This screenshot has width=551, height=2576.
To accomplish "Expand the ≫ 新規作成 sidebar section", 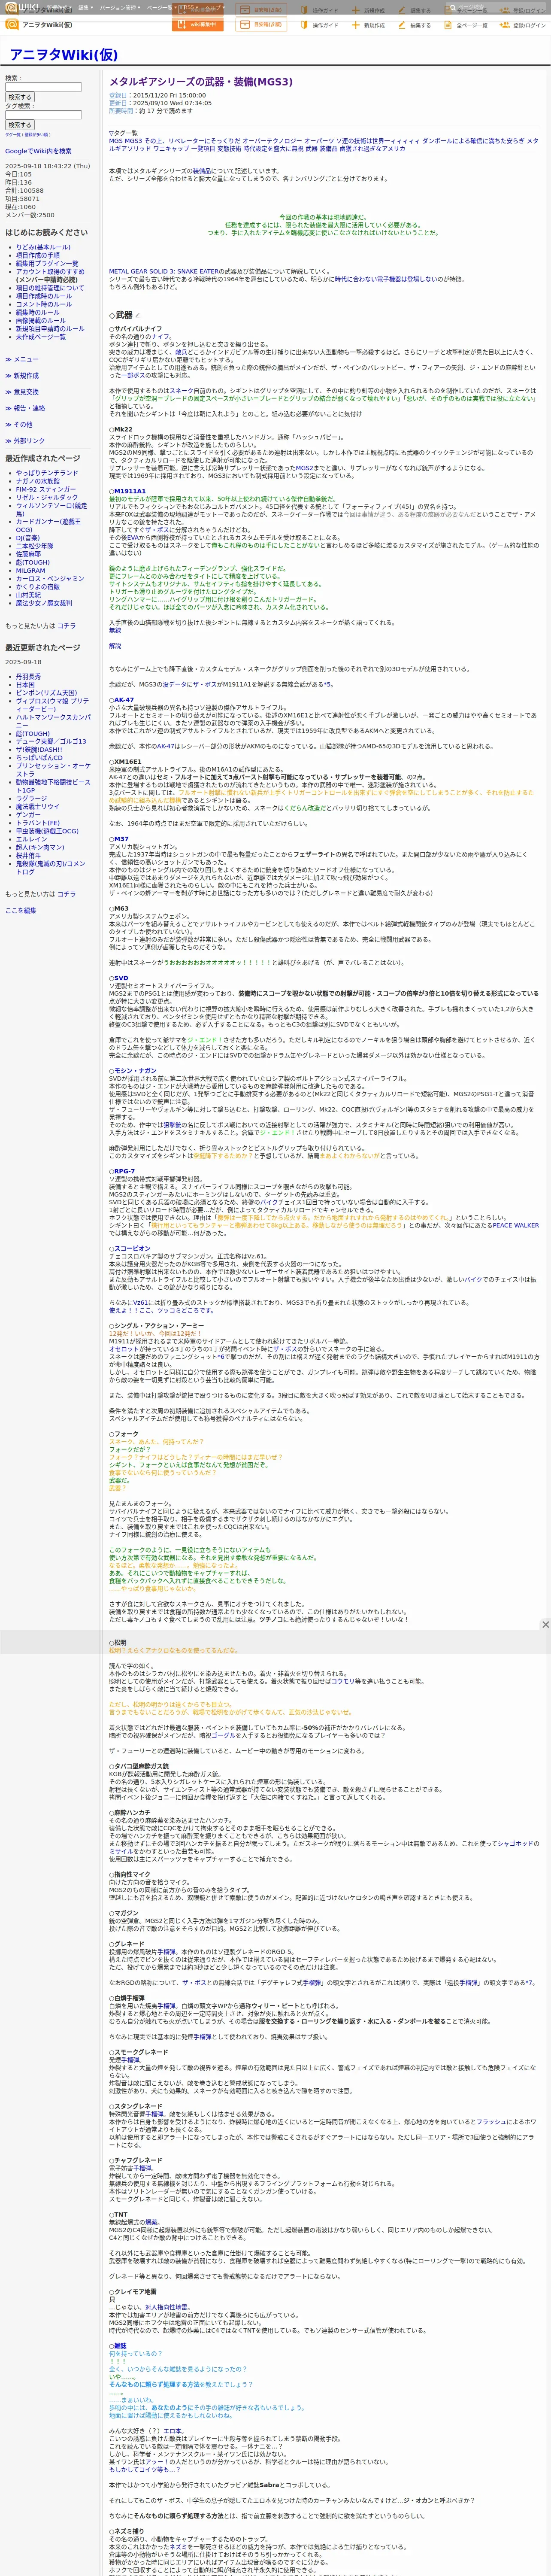I will point(22,376).
